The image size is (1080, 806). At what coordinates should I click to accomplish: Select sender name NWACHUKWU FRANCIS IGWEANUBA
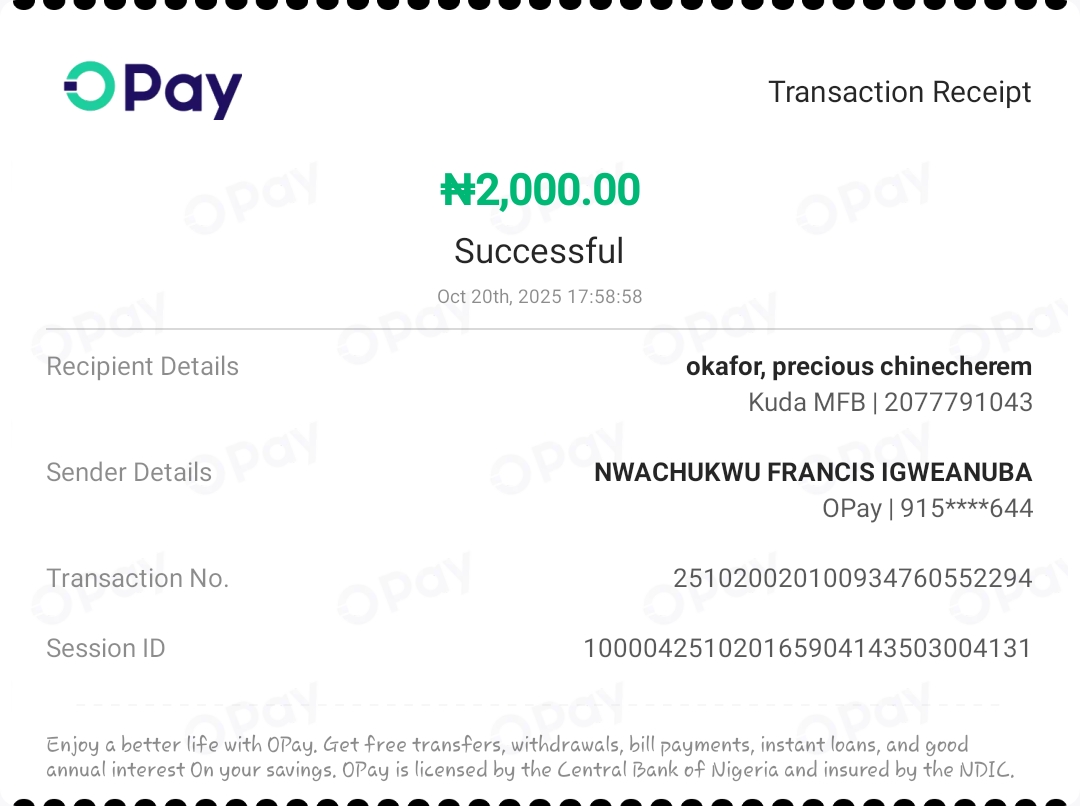tap(812, 473)
